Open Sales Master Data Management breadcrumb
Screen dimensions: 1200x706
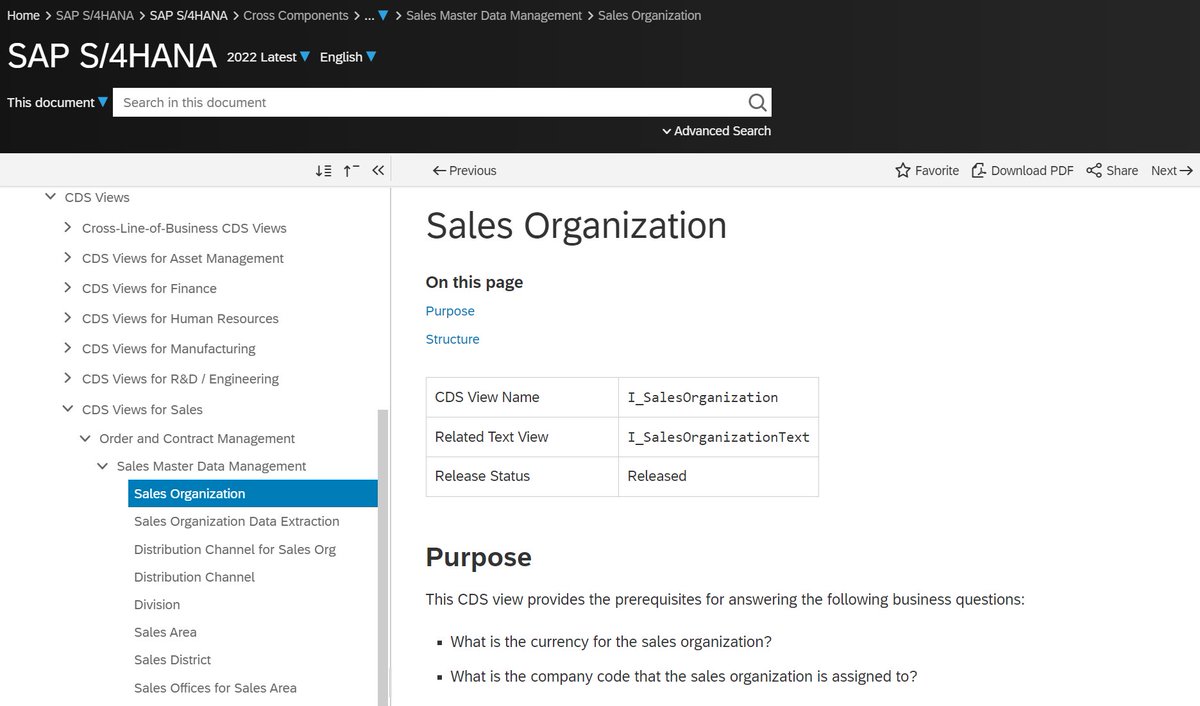tap(494, 15)
